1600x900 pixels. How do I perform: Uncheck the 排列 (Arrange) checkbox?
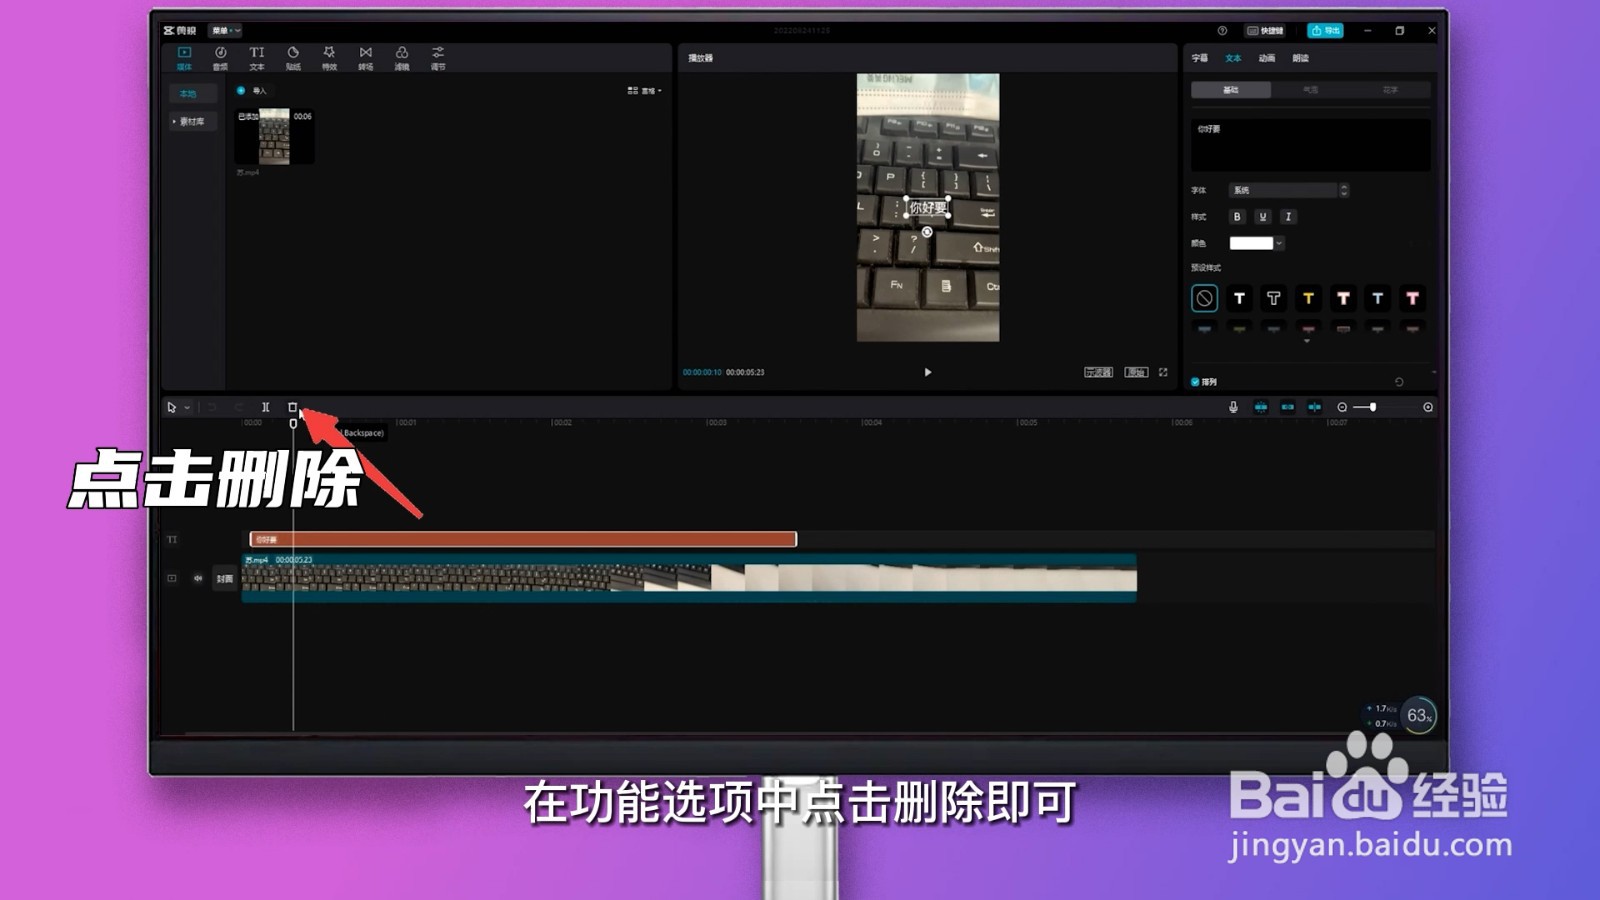pos(1193,381)
